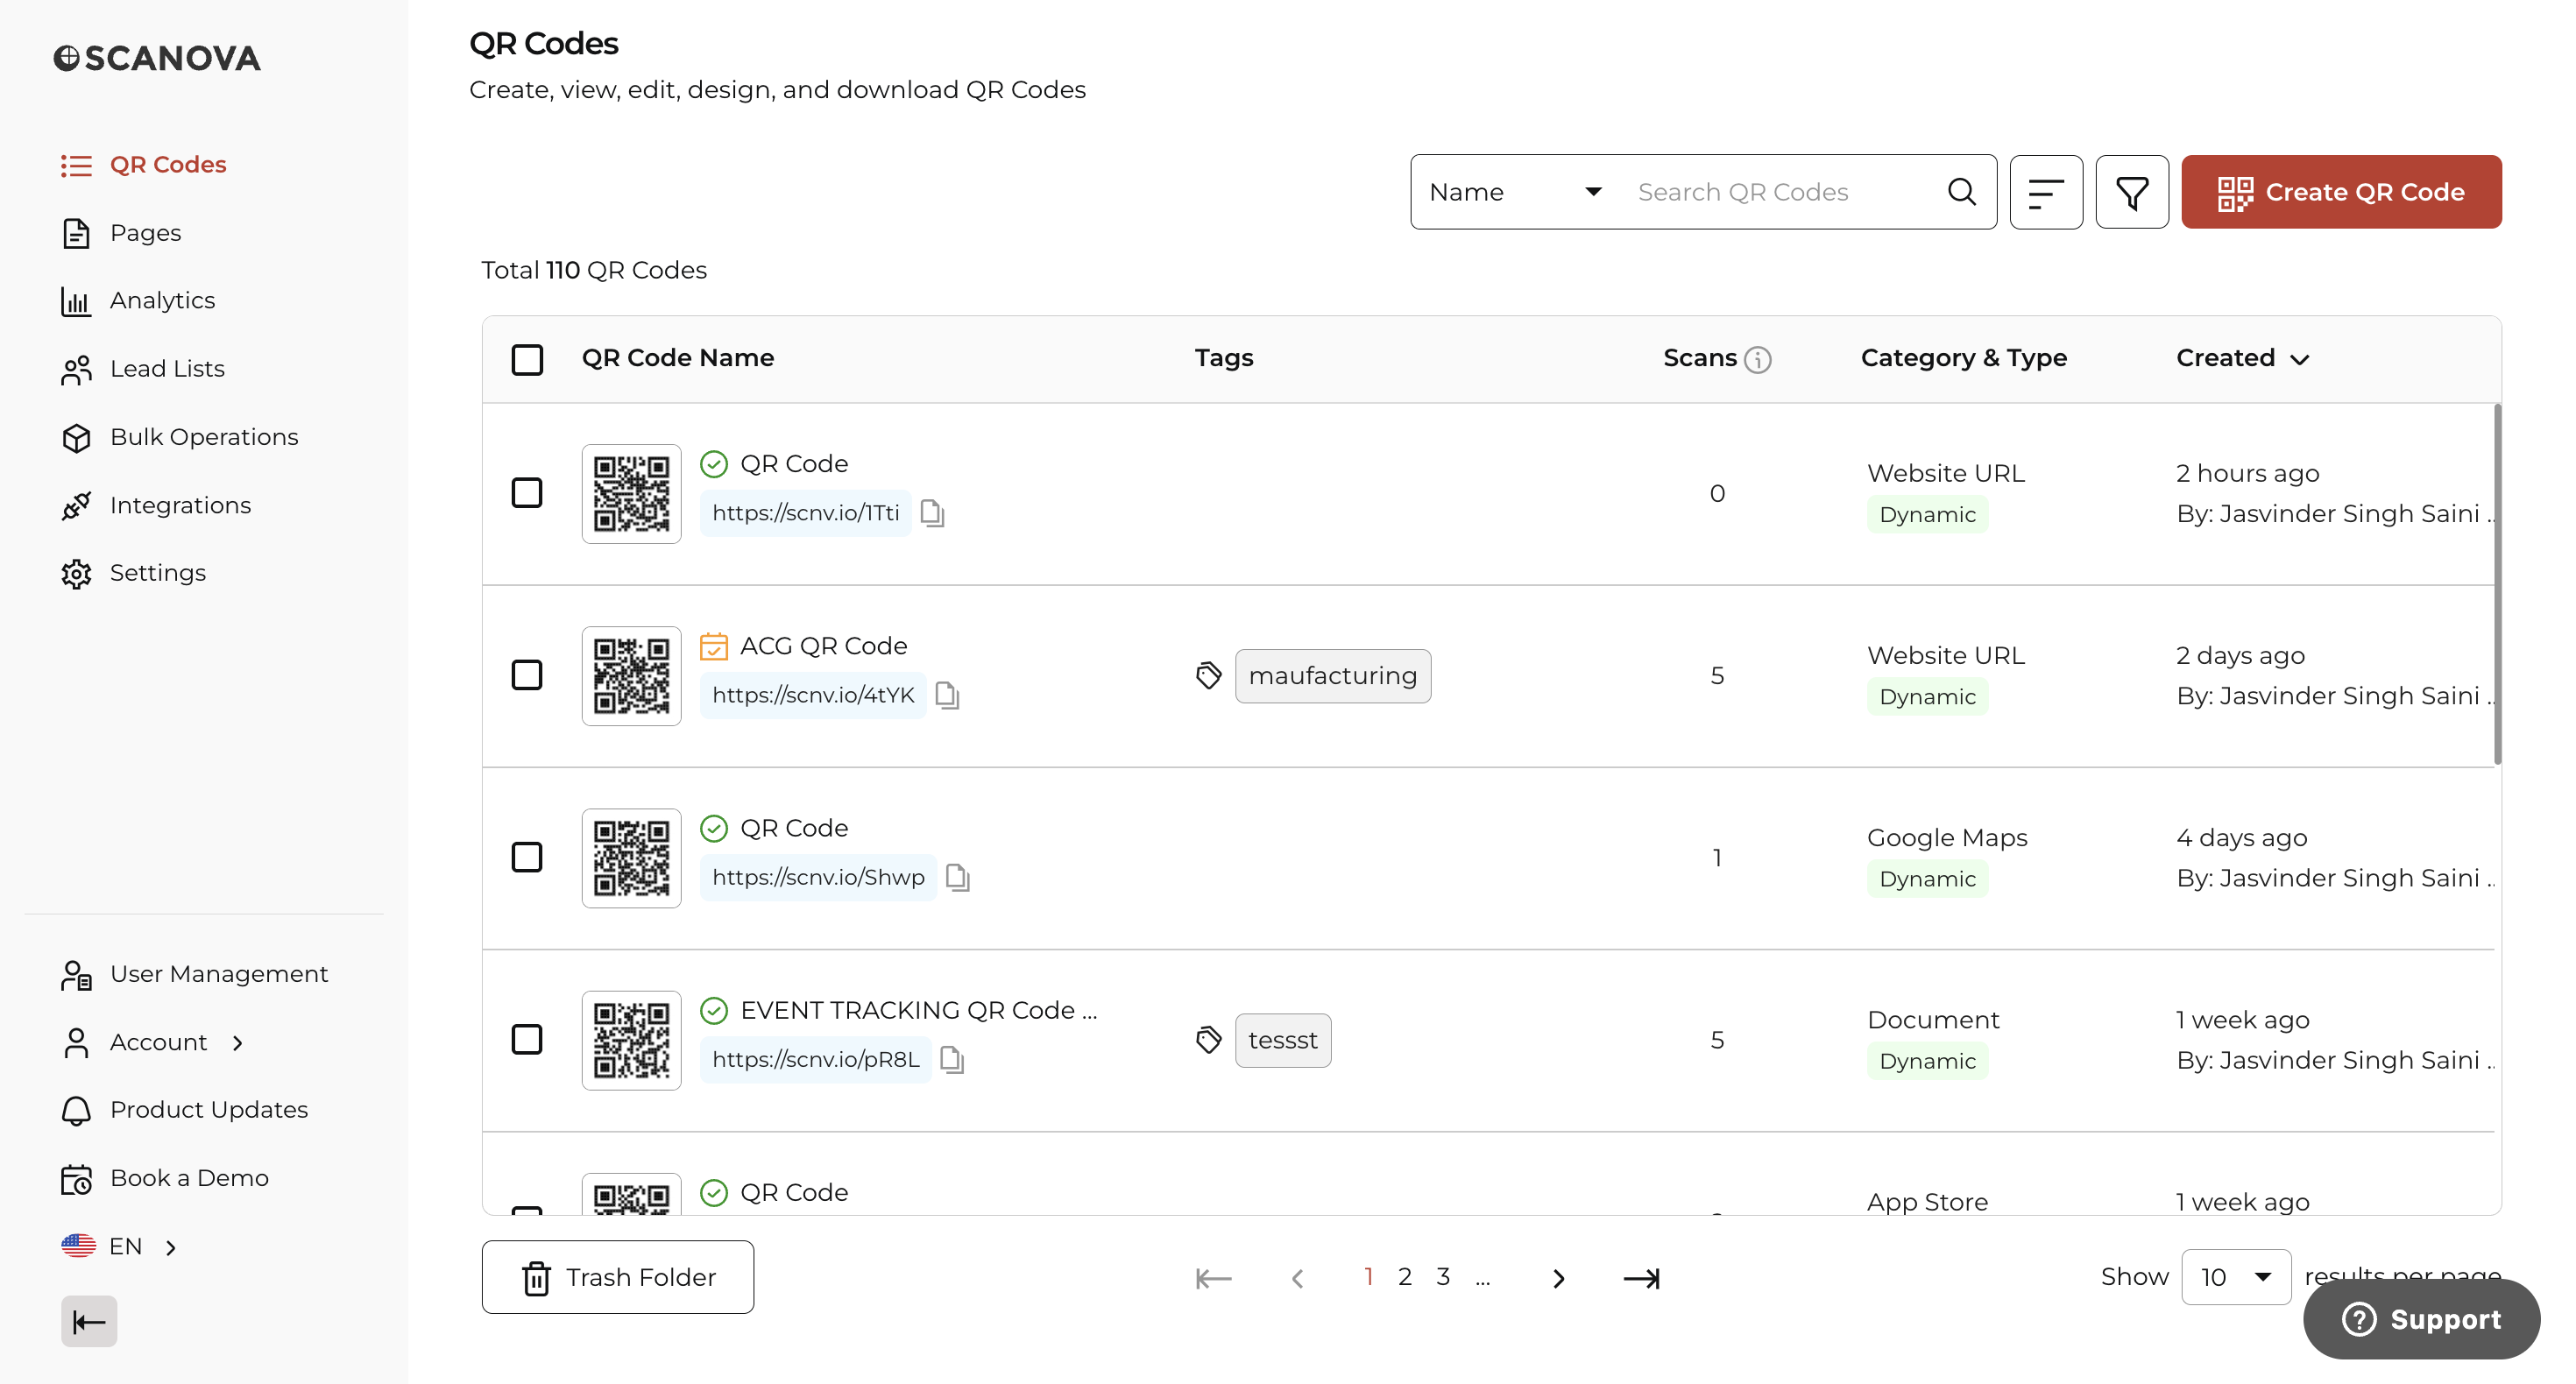
Task: Select the EVENT TRACKING QR Code checkbox
Action: [x=527, y=1039]
